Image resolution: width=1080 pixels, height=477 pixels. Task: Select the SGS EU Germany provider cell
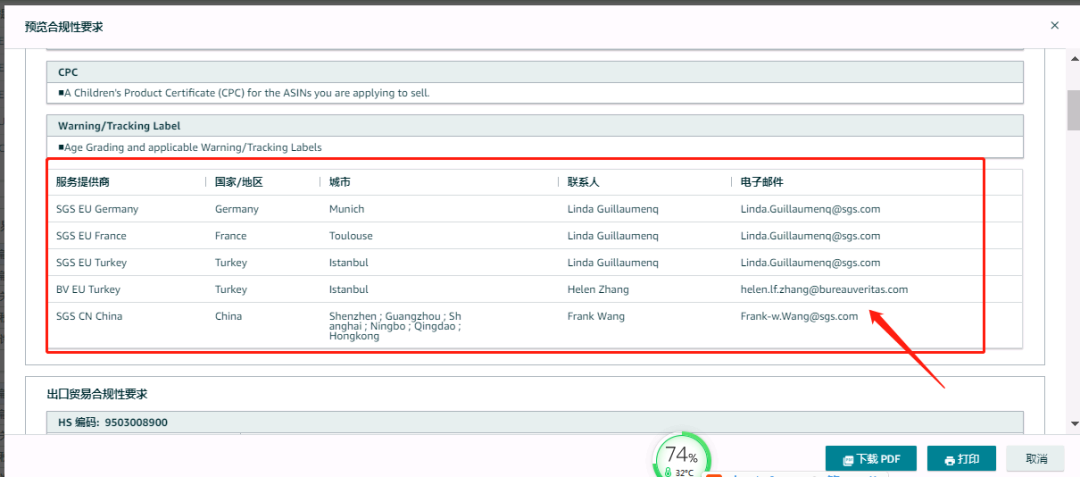97,209
